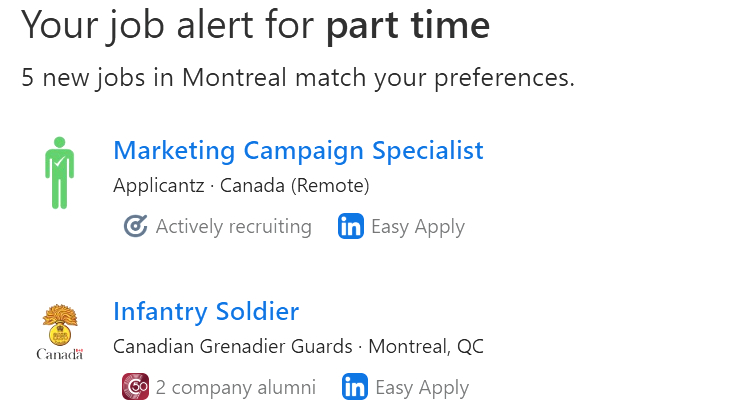This screenshot has width=742, height=415.
Task: Click the Applicantz green person logo
Action: point(60,173)
